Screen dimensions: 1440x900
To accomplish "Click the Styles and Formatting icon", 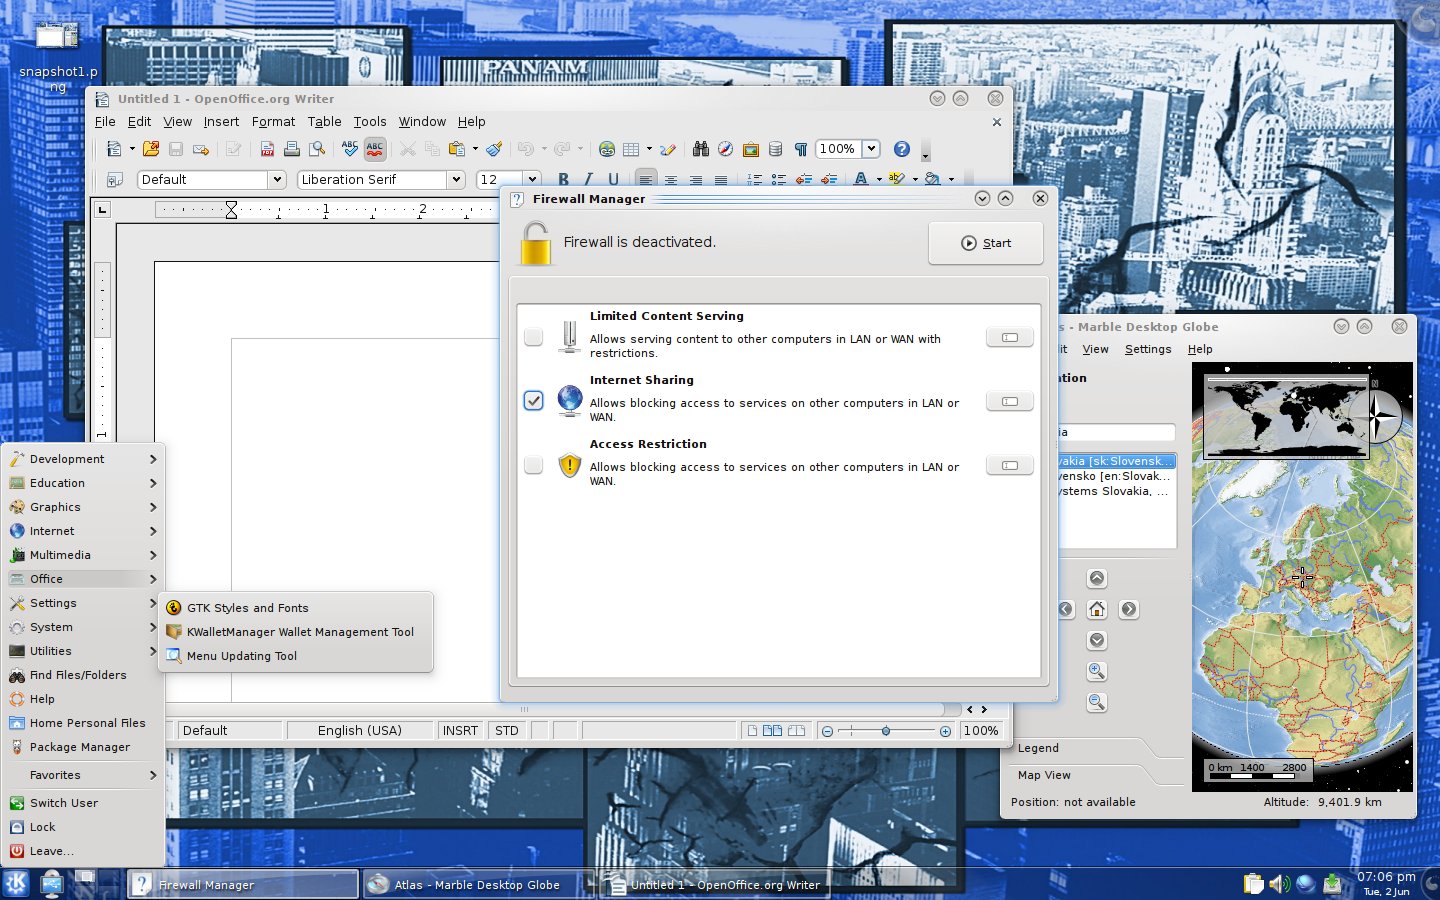I will coord(115,179).
